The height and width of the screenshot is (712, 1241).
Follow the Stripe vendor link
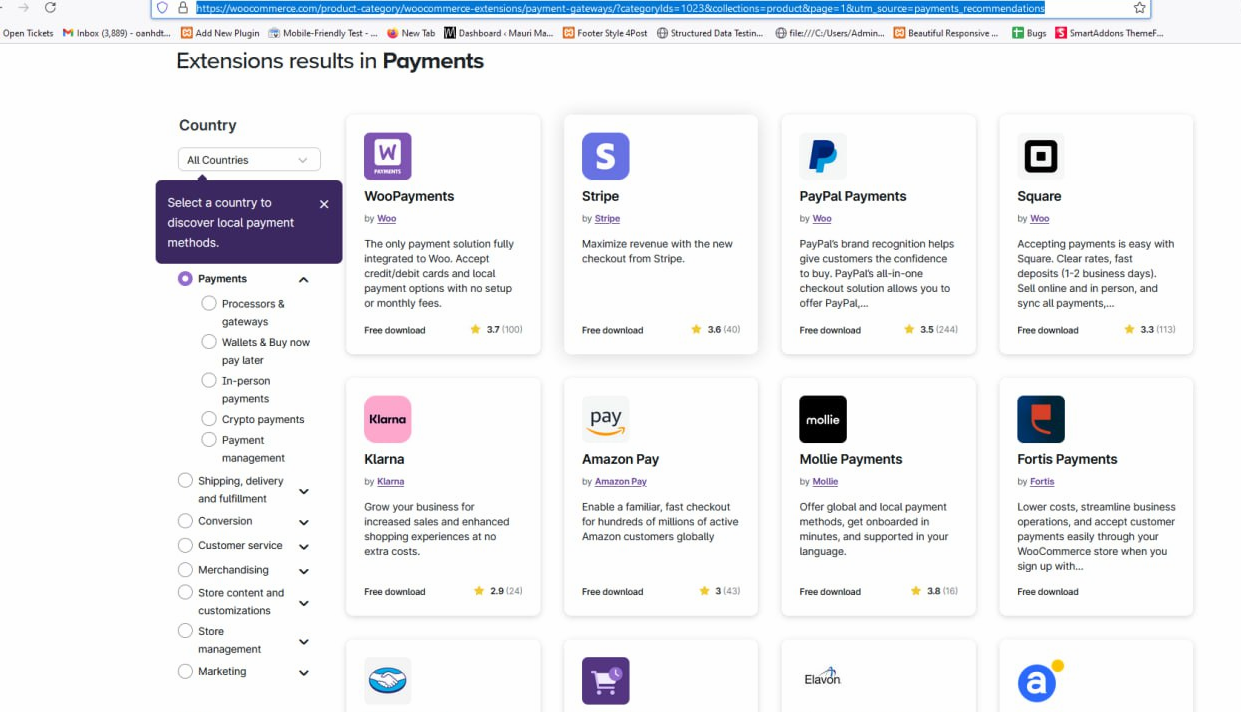coord(607,218)
